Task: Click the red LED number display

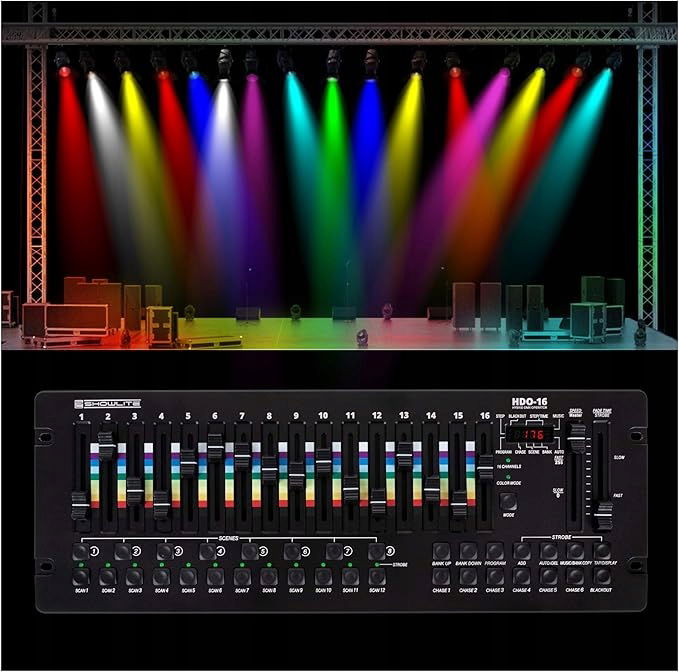Action: click(531, 436)
